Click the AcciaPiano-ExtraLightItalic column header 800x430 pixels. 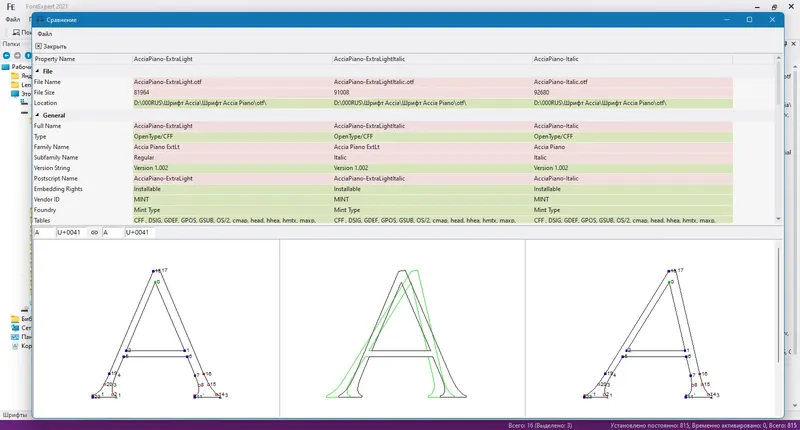(432, 59)
